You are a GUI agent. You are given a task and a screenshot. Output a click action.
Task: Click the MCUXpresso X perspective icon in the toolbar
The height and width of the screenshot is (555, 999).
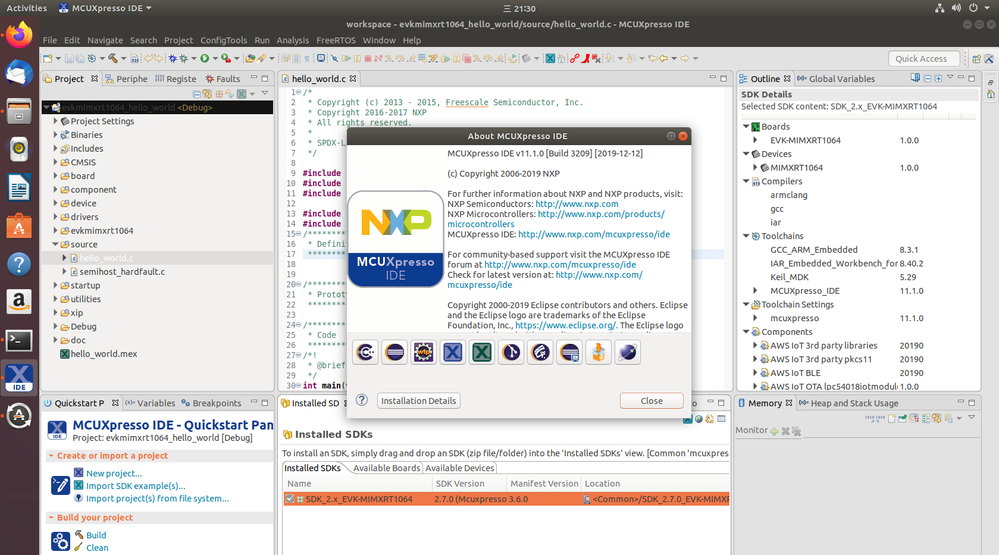pos(550,59)
